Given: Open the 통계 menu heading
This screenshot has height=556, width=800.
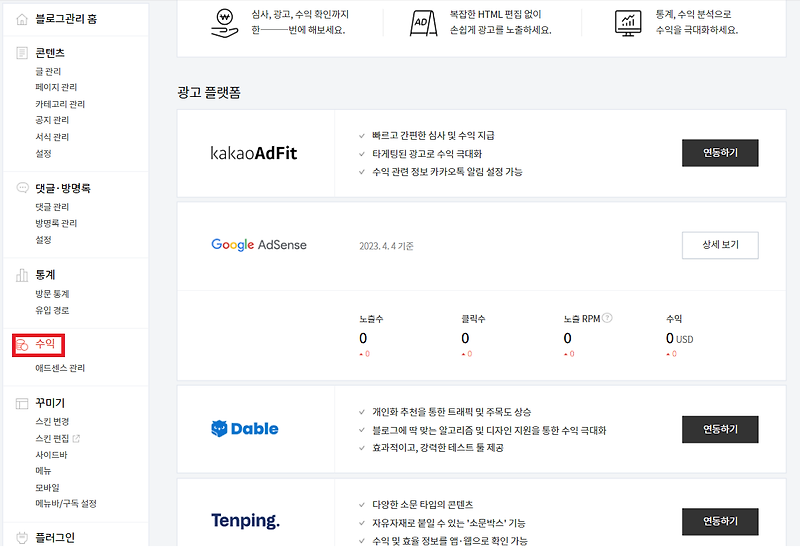Looking at the screenshot, I should click(x=45, y=275).
